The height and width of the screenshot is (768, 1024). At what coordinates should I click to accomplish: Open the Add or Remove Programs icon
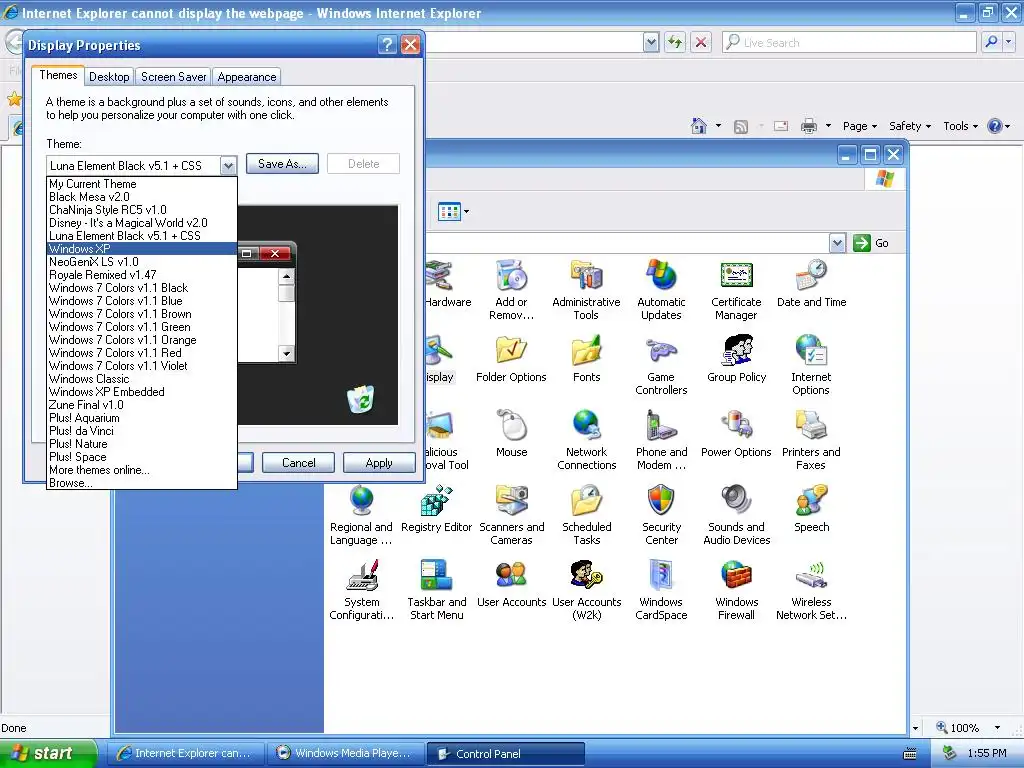point(511,289)
